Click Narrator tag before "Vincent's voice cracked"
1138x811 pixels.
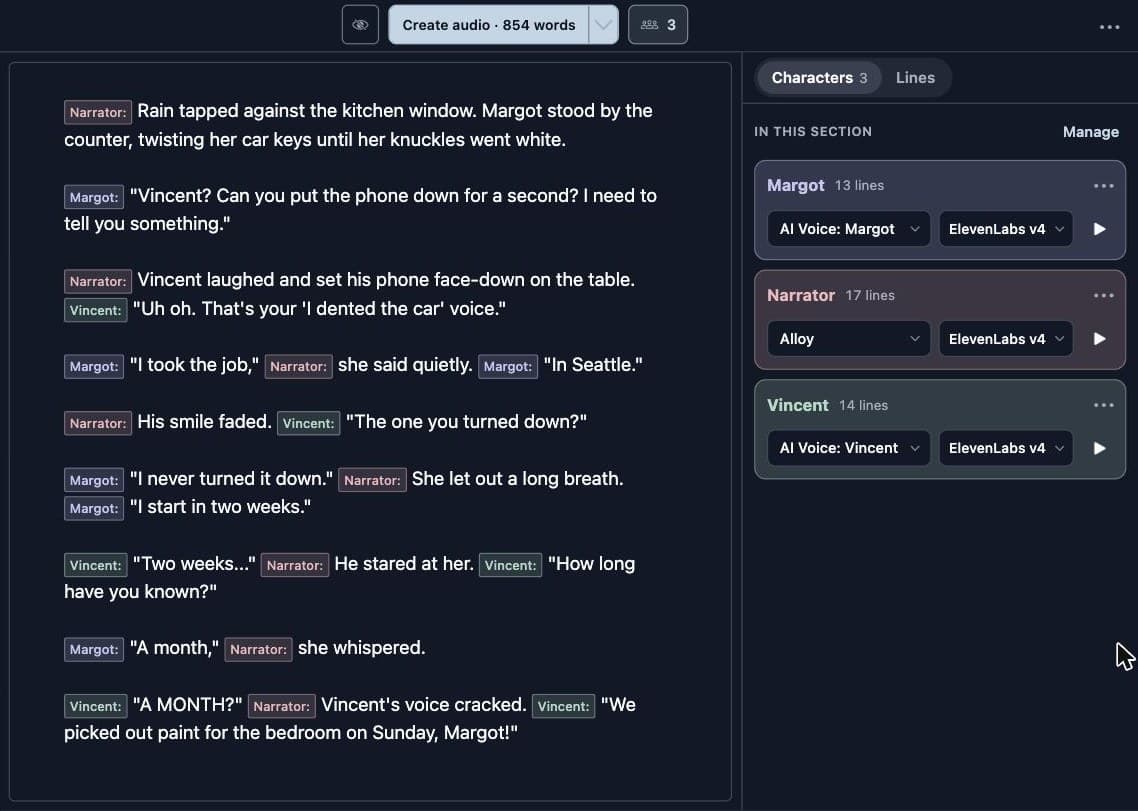click(x=282, y=706)
